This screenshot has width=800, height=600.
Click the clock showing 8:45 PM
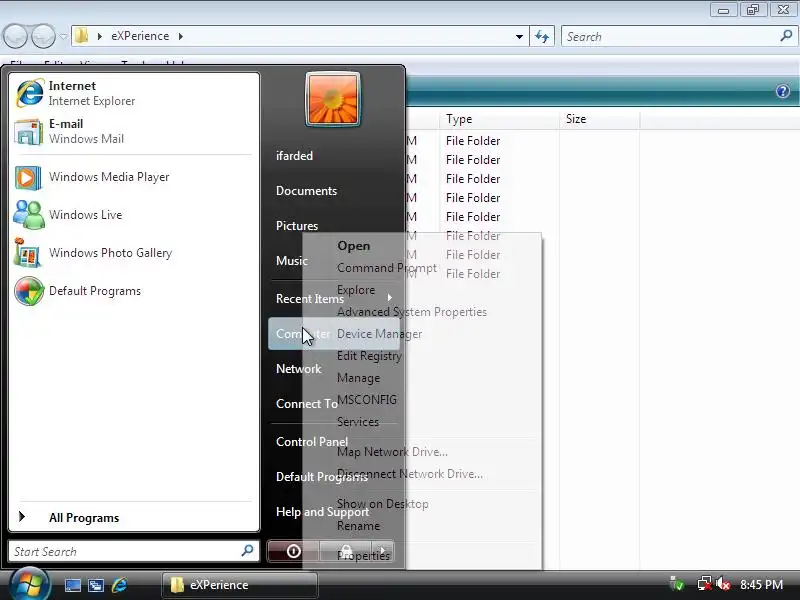pyautogui.click(x=761, y=584)
